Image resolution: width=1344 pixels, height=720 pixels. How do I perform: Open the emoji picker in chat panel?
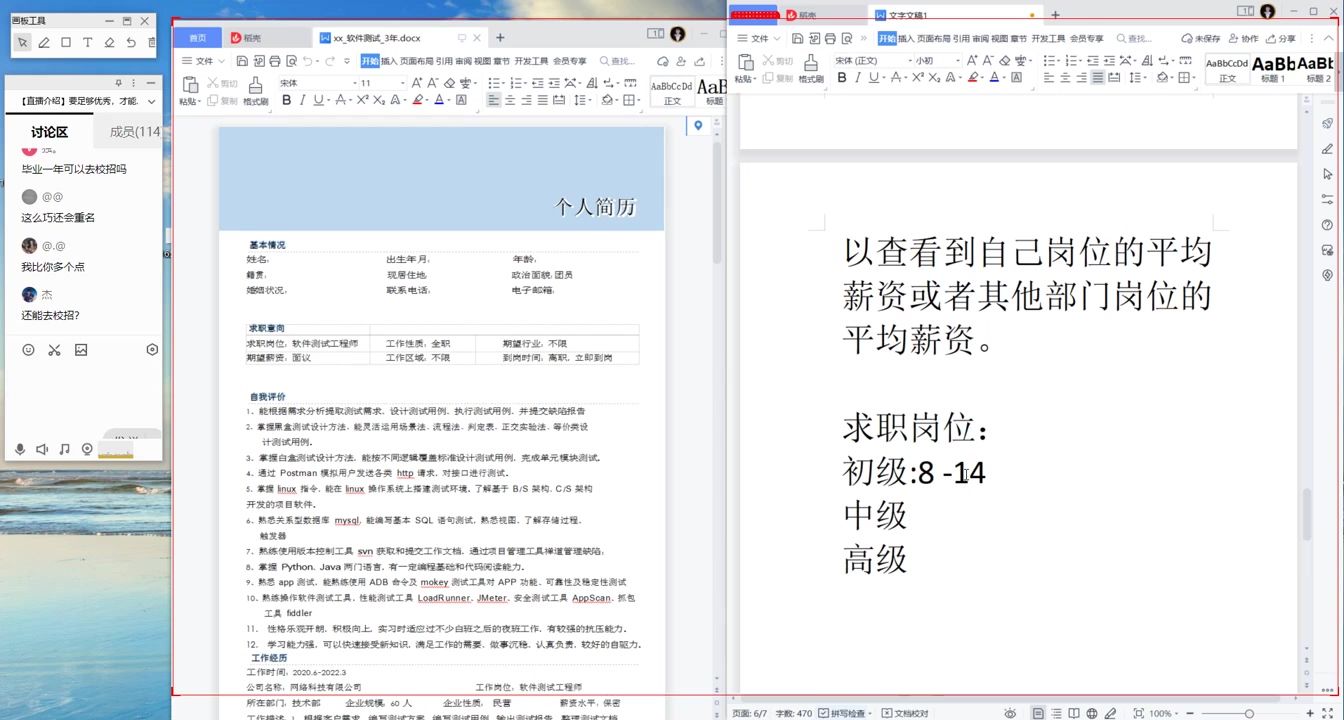[x=28, y=350]
